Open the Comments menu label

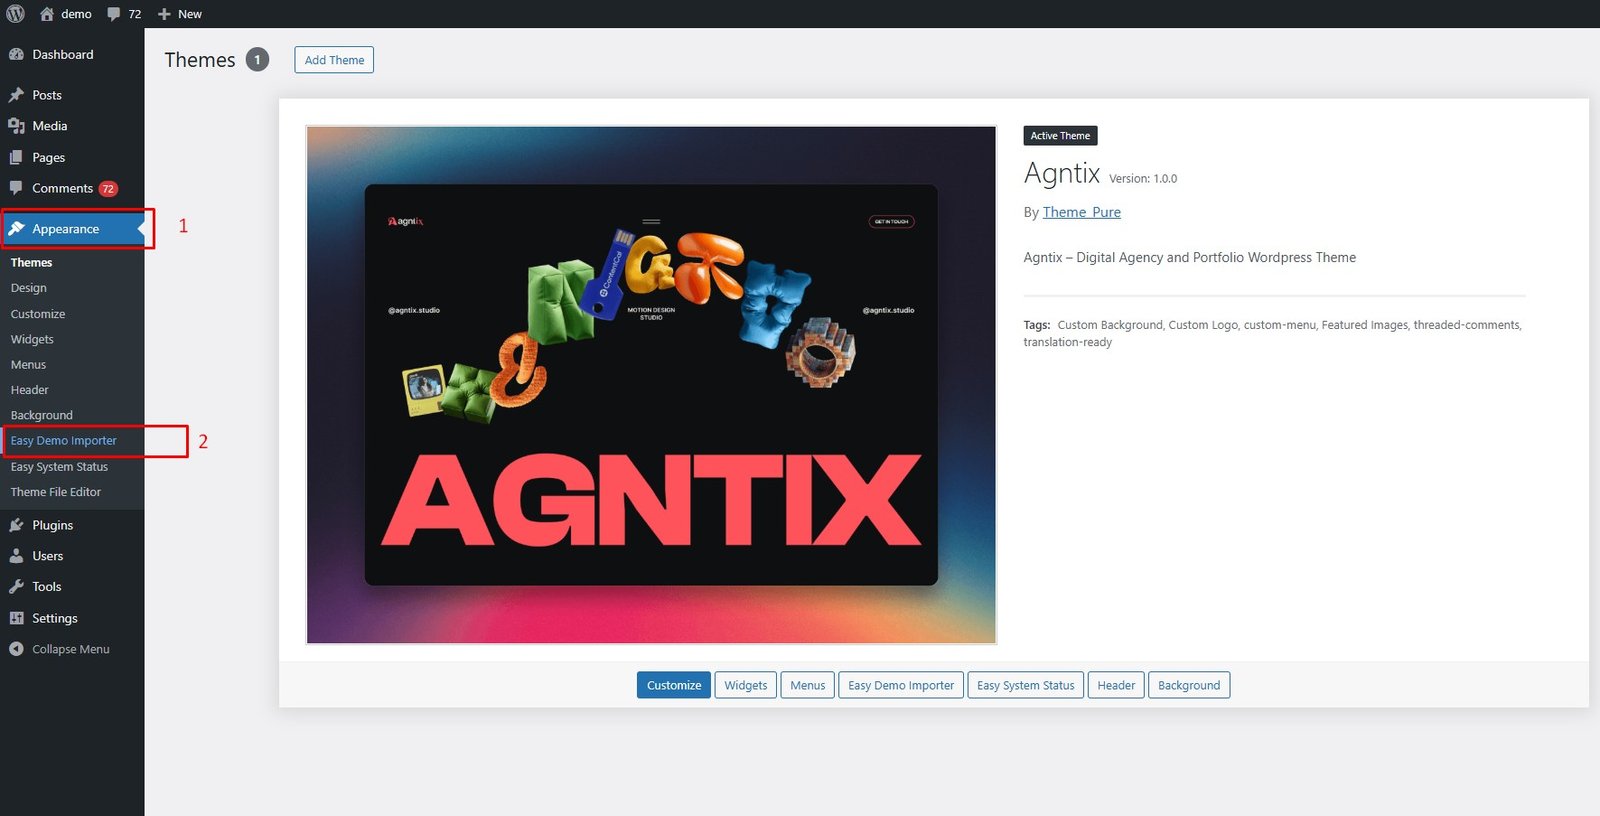(x=62, y=188)
